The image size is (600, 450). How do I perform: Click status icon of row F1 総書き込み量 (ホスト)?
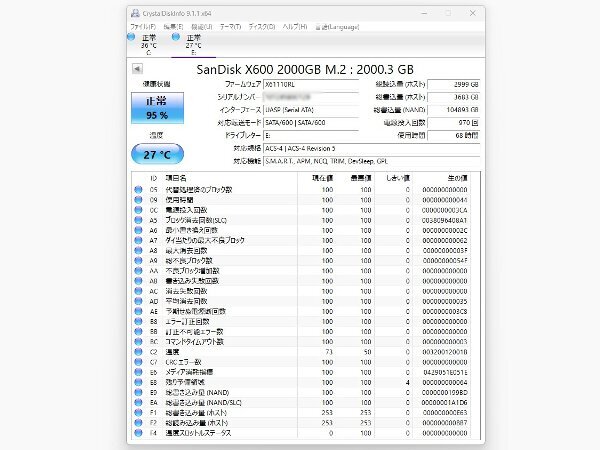coord(138,412)
